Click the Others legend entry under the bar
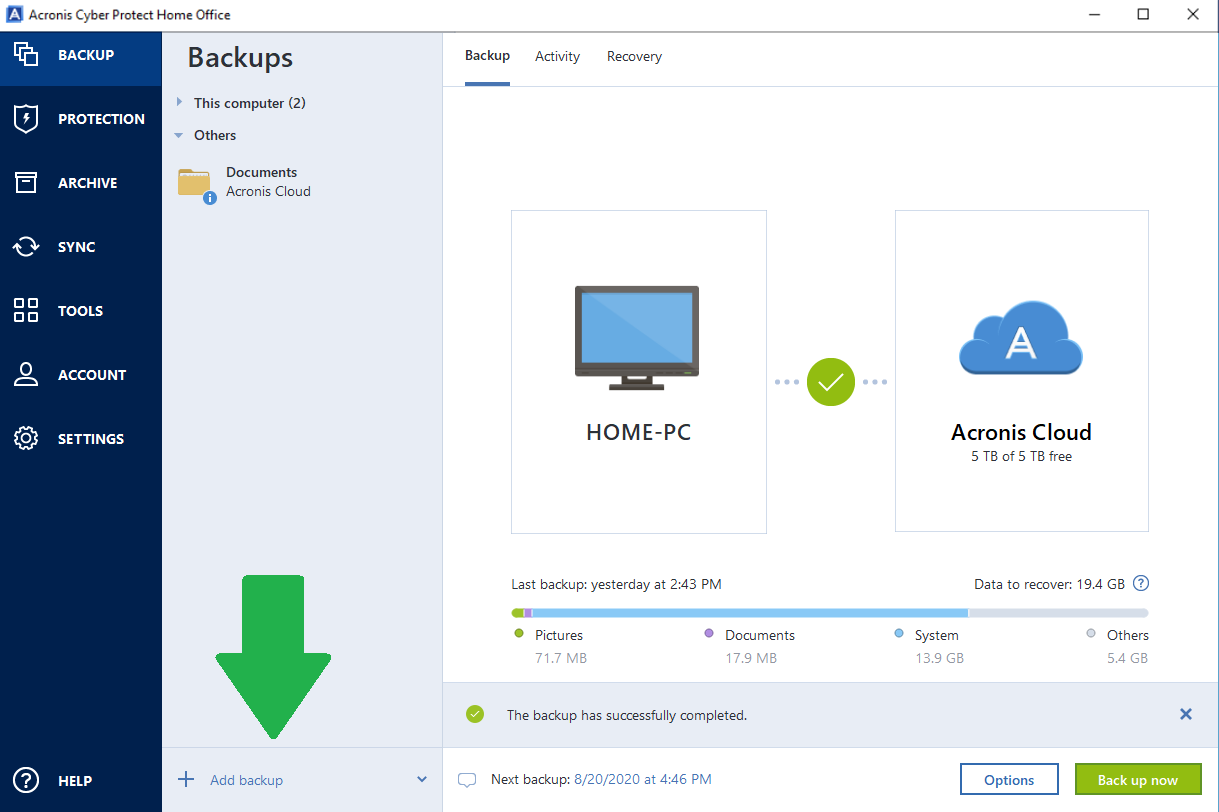 1128,635
